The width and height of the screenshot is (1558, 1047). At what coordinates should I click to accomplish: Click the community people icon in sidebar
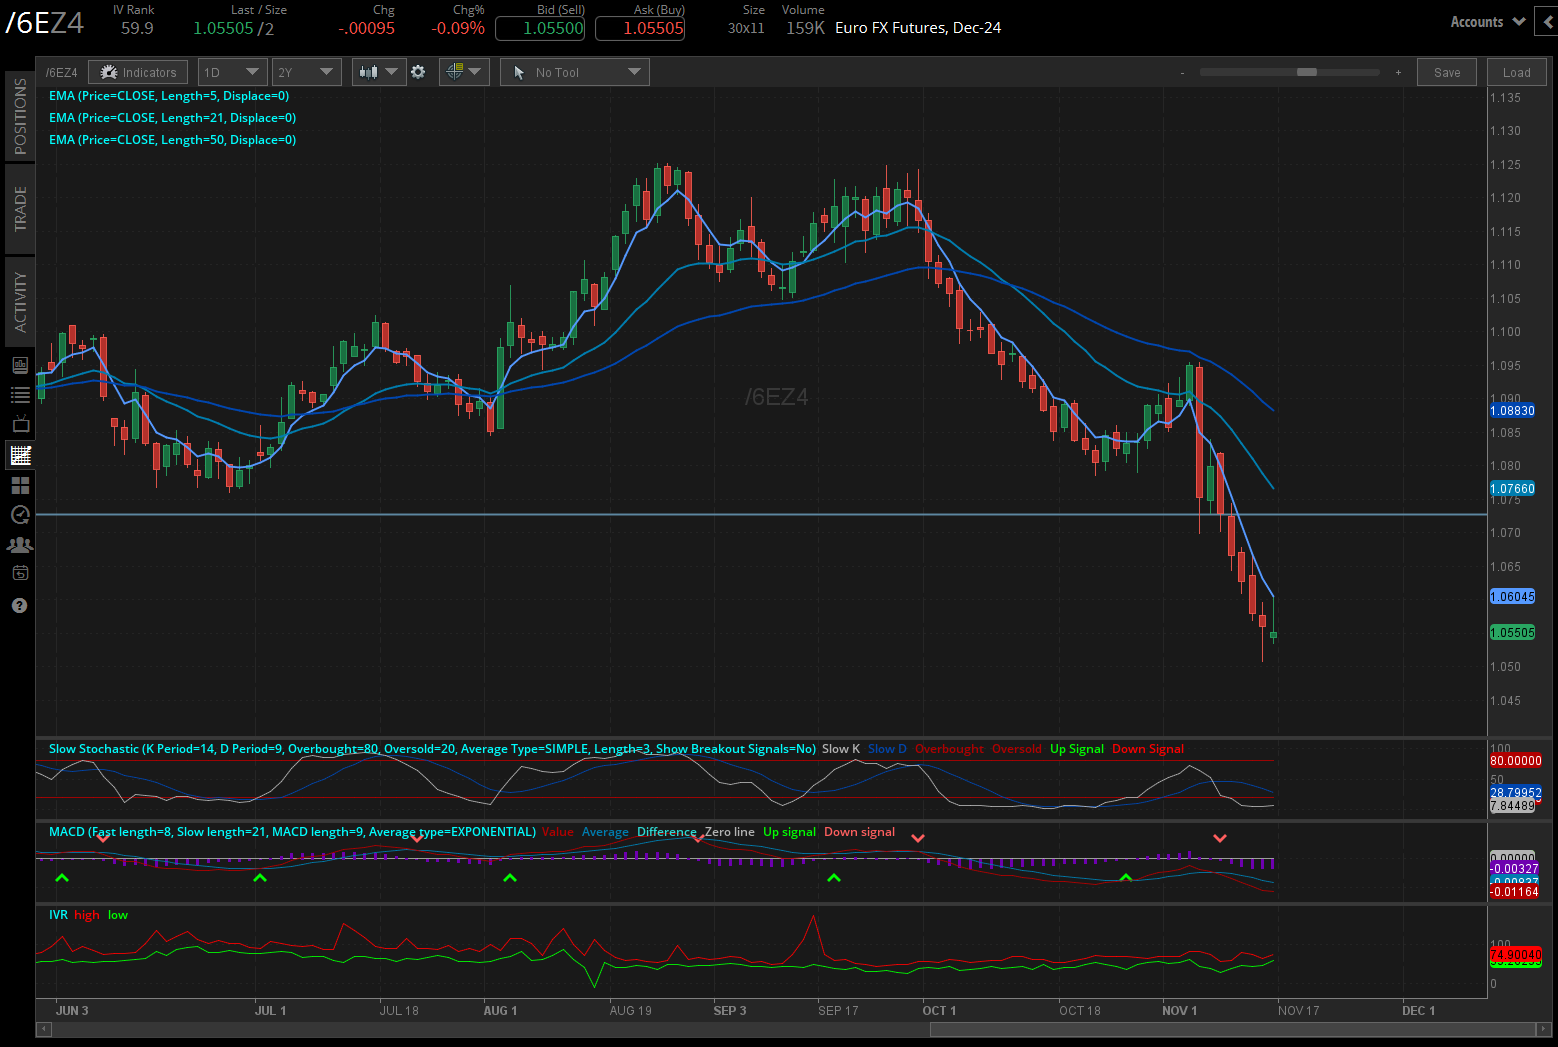pyautogui.click(x=20, y=544)
